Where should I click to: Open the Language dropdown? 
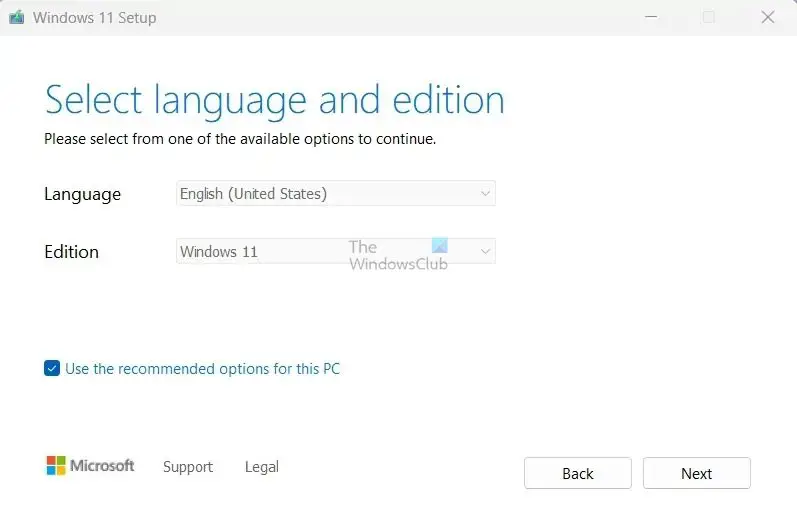[x=335, y=193]
